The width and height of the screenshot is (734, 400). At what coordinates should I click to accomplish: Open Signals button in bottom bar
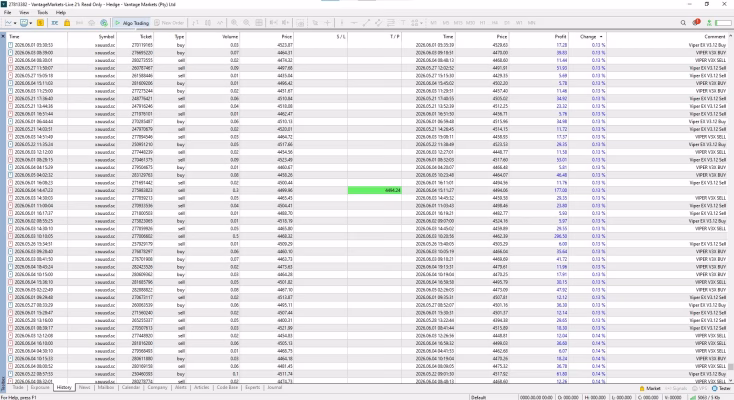click(675, 388)
